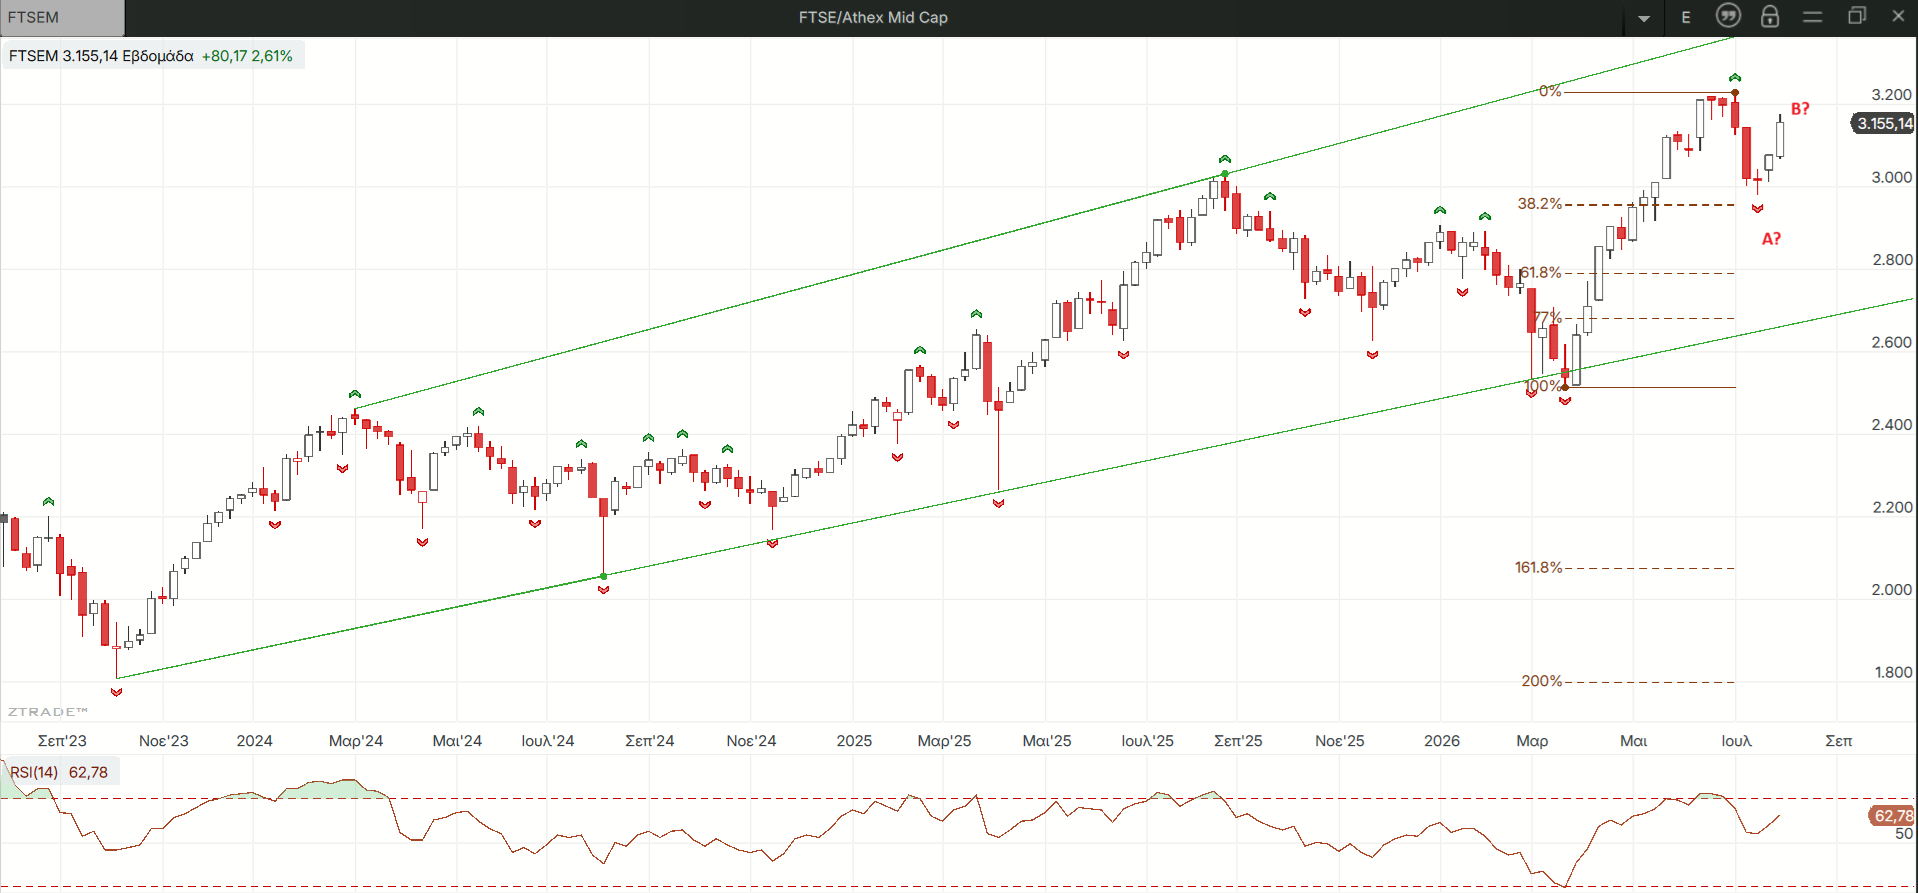Click the Μαι'24 label on the time axis
This screenshot has height=893, width=1918.
457,741
